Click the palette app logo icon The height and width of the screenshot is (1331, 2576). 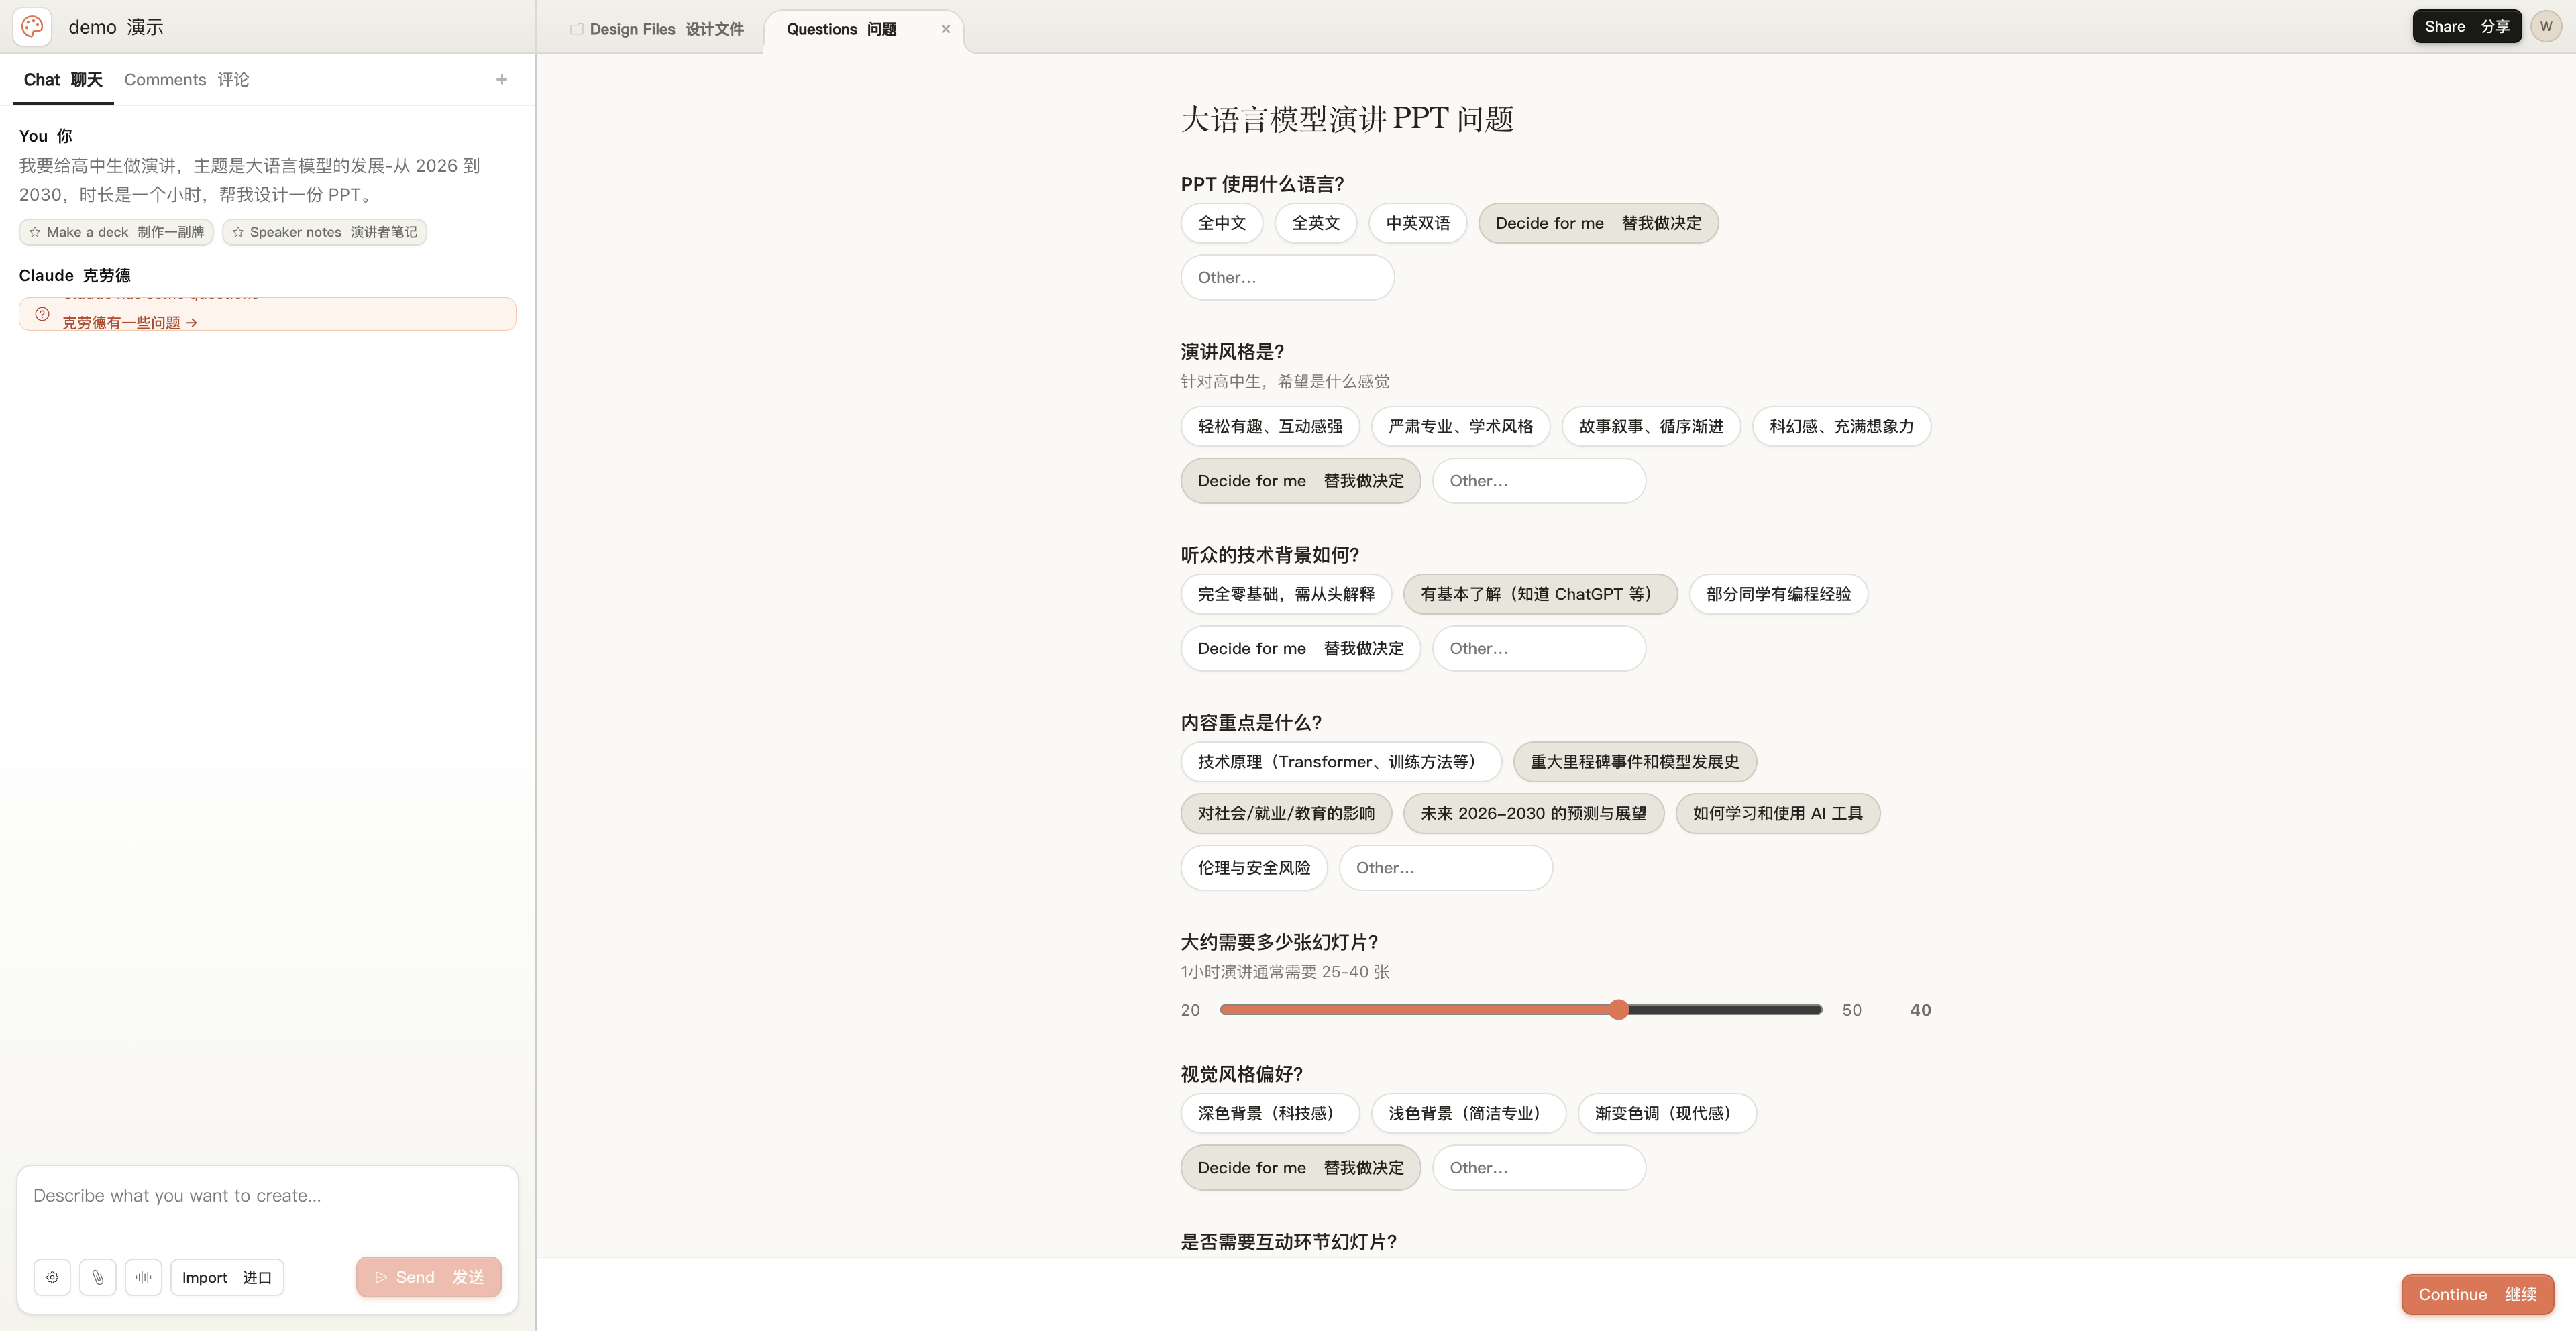(x=32, y=27)
